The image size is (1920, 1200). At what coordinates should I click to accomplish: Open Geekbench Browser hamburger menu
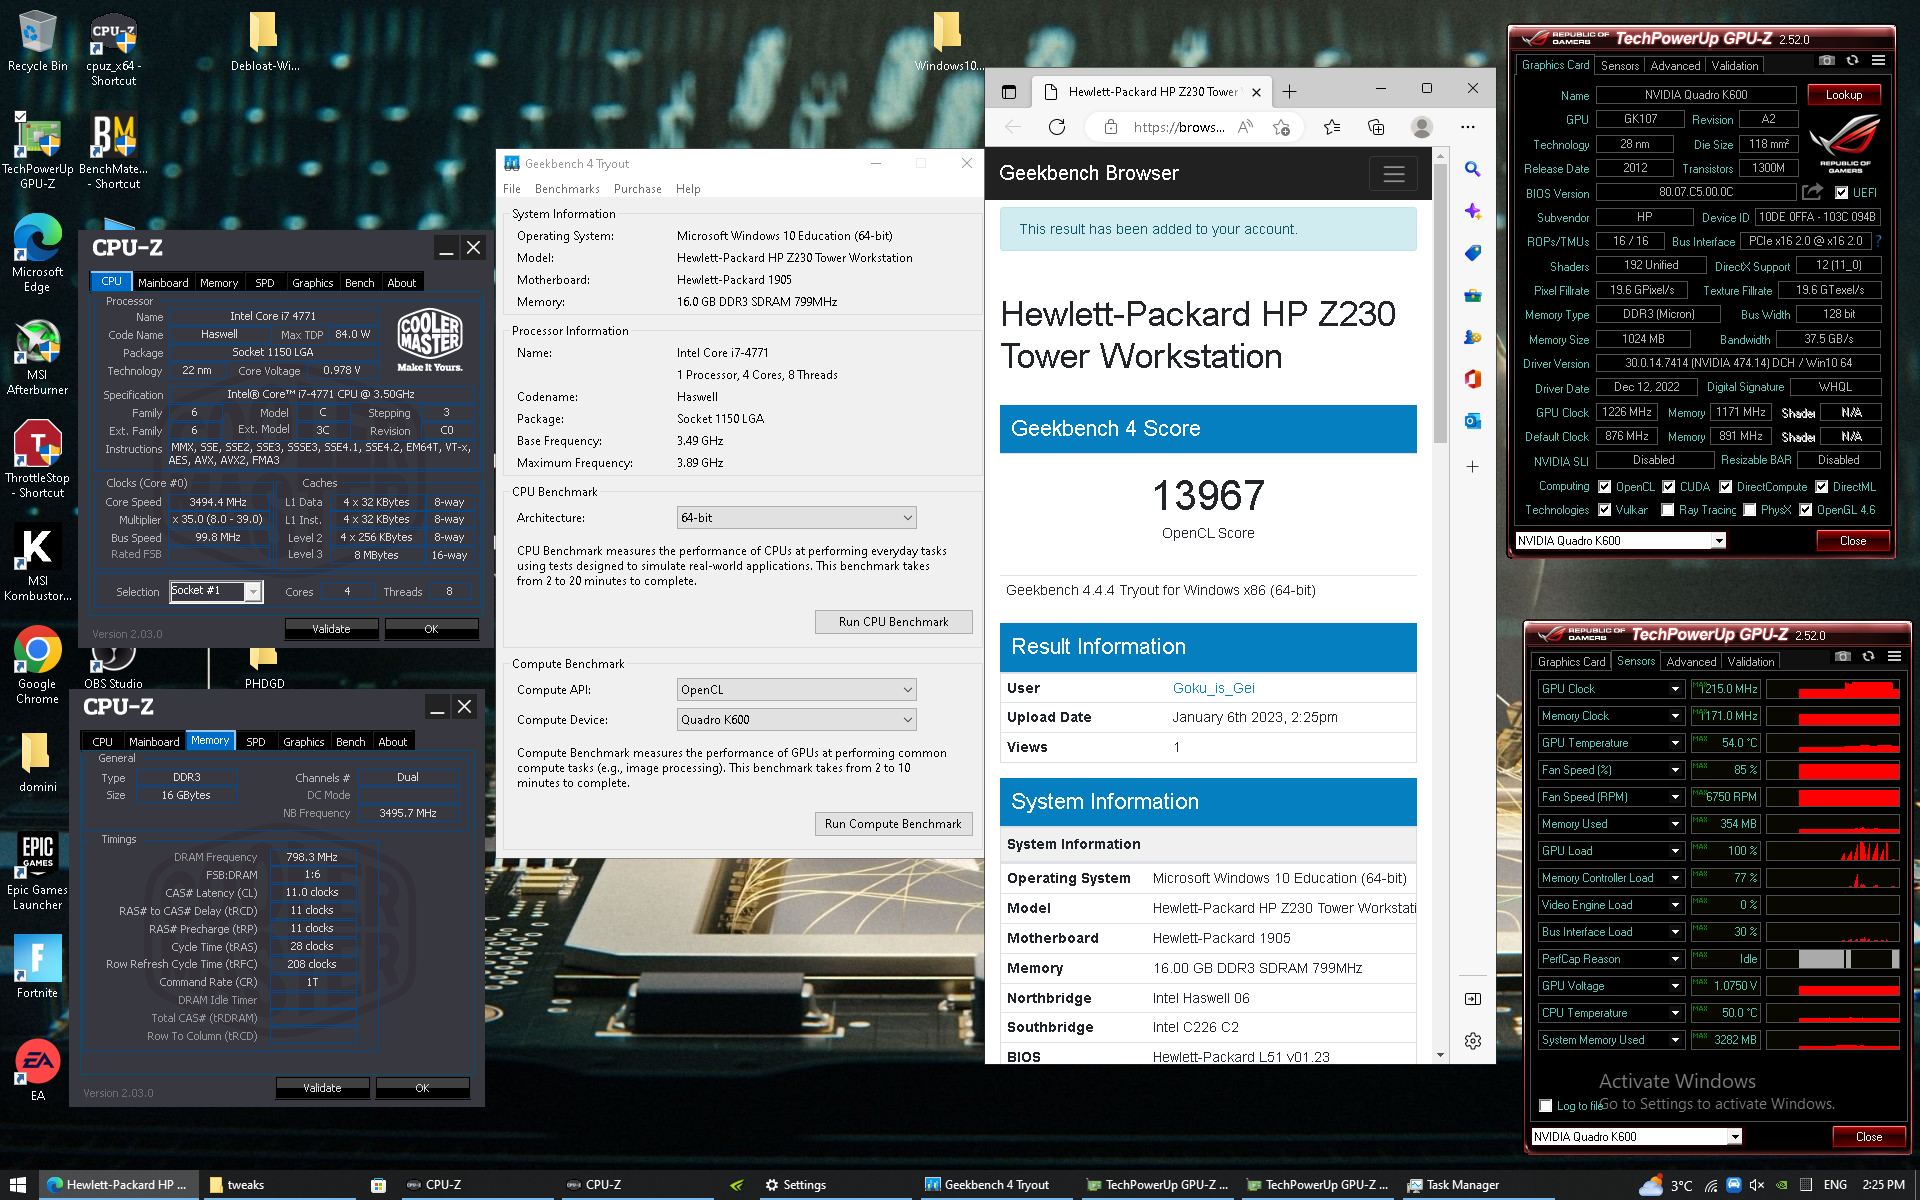(x=1394, y=174)
